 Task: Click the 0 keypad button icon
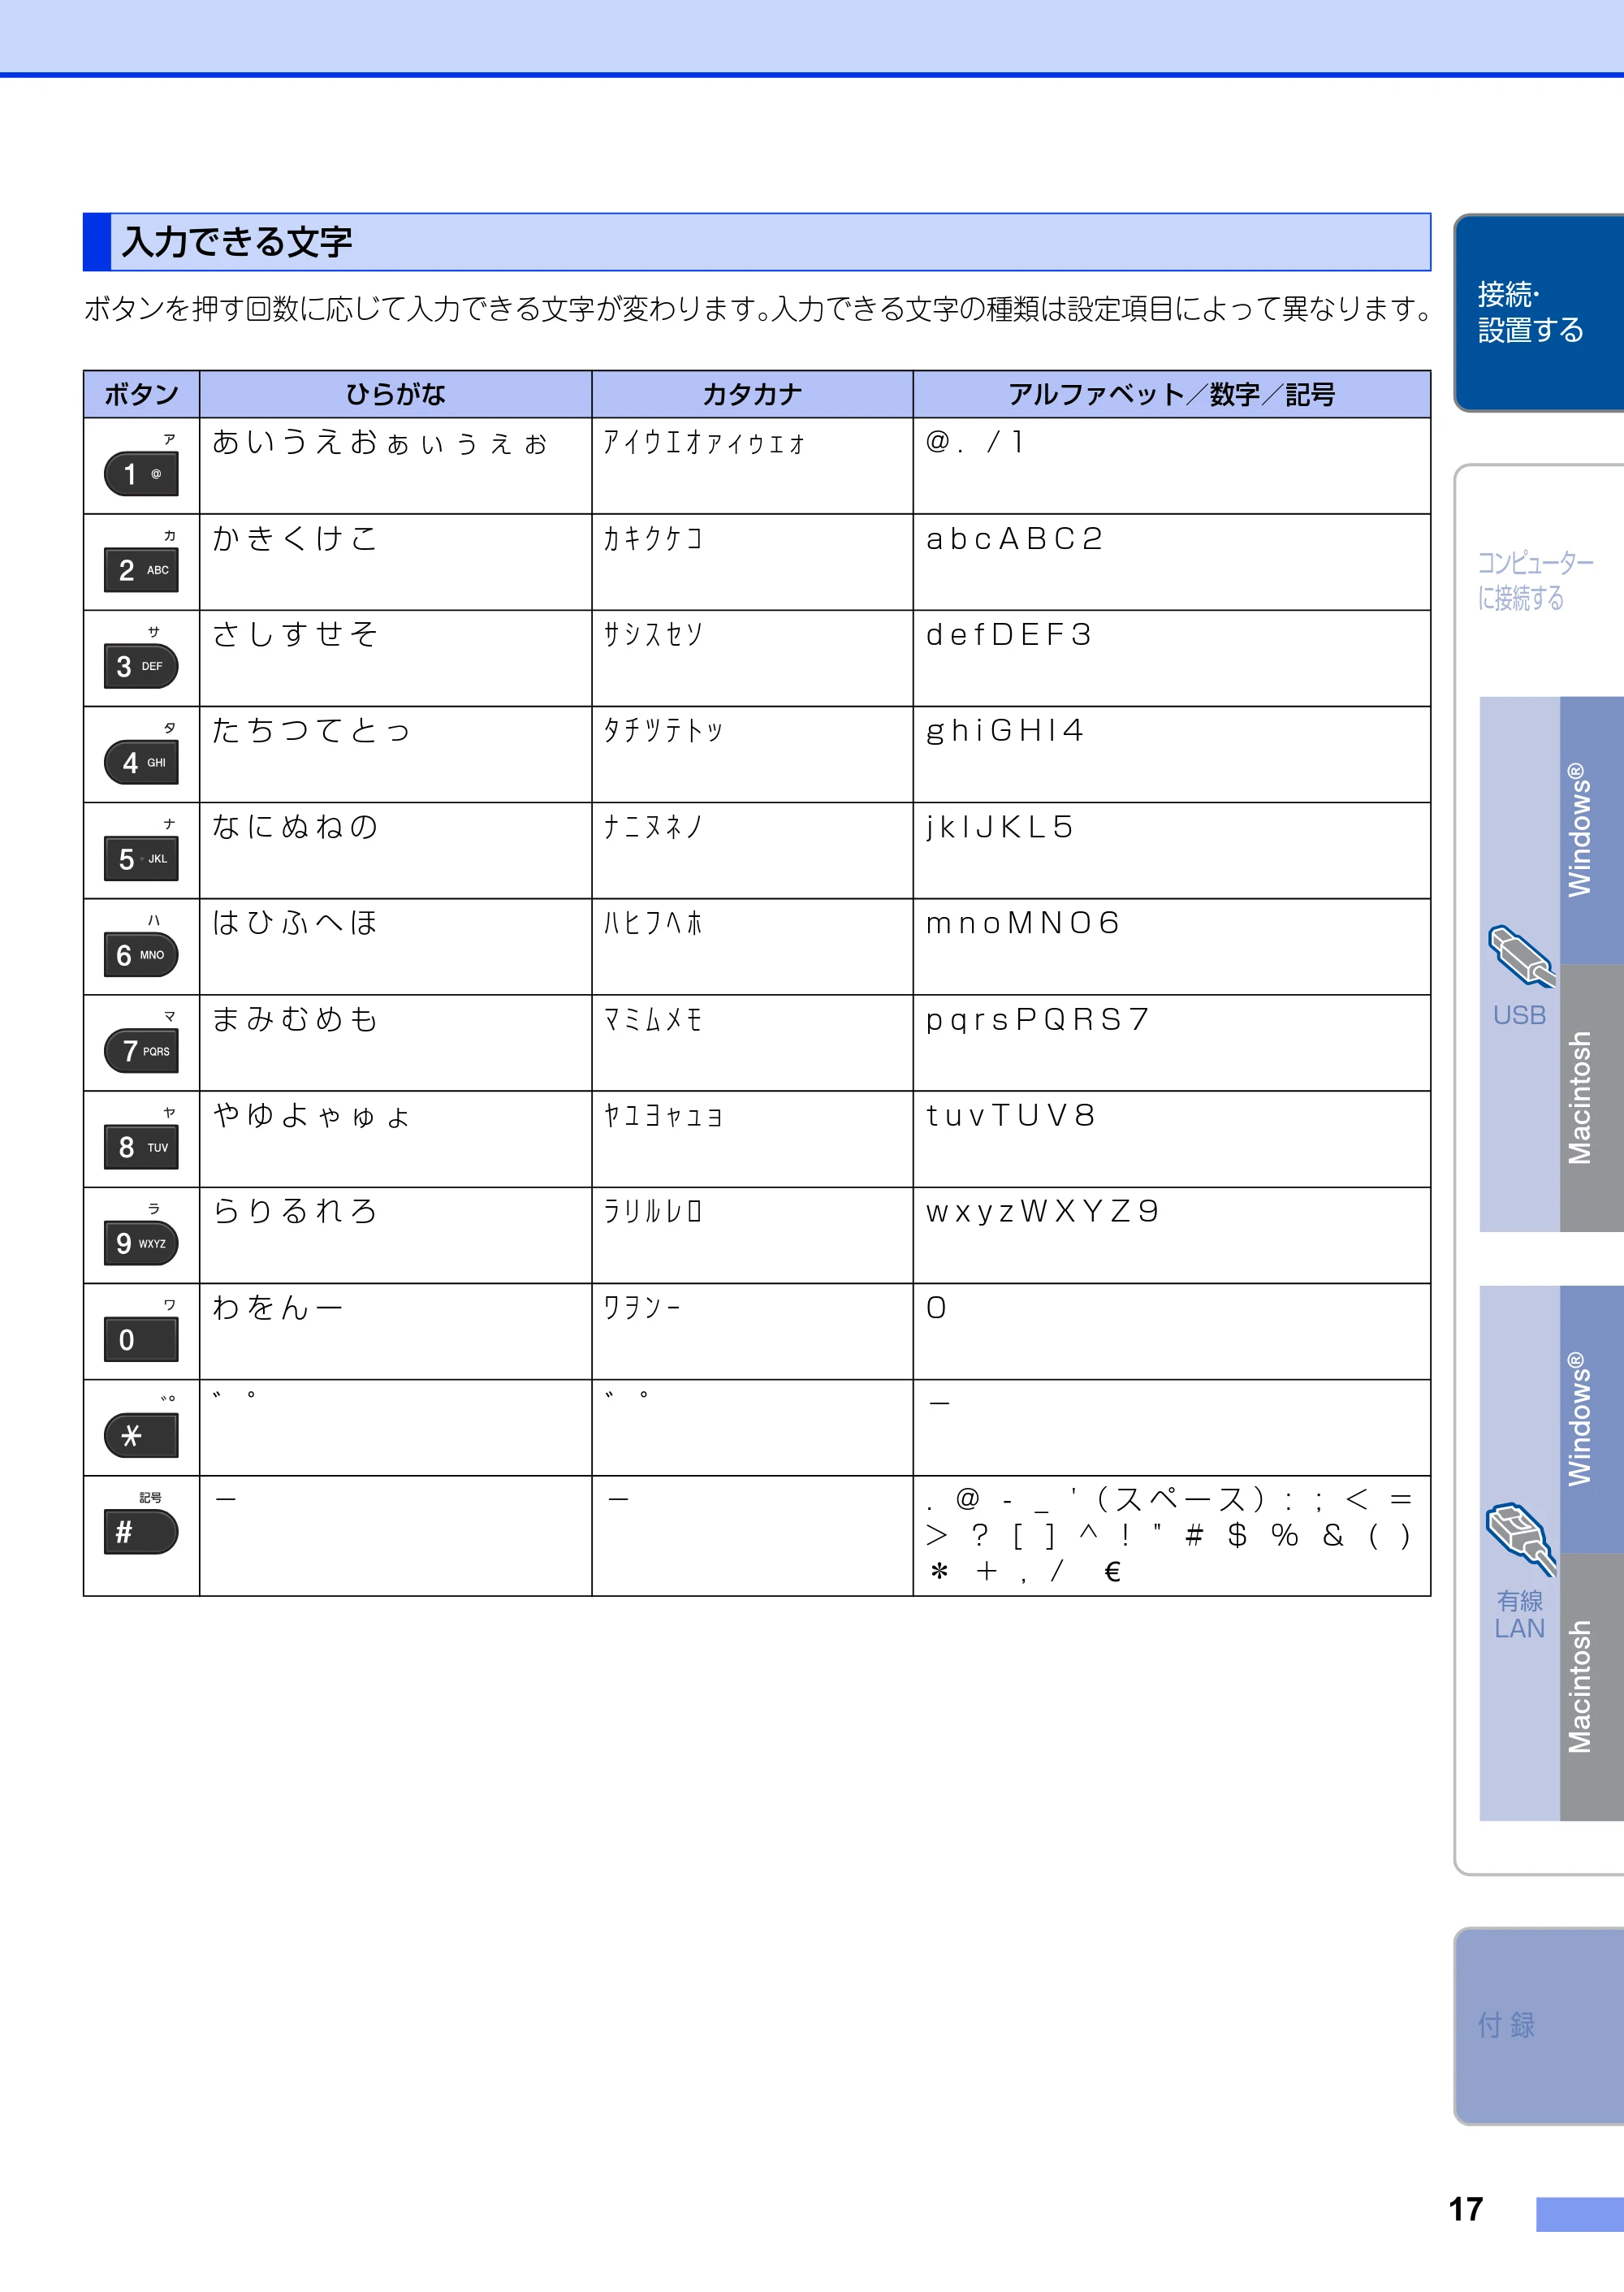coord(141,1339)
